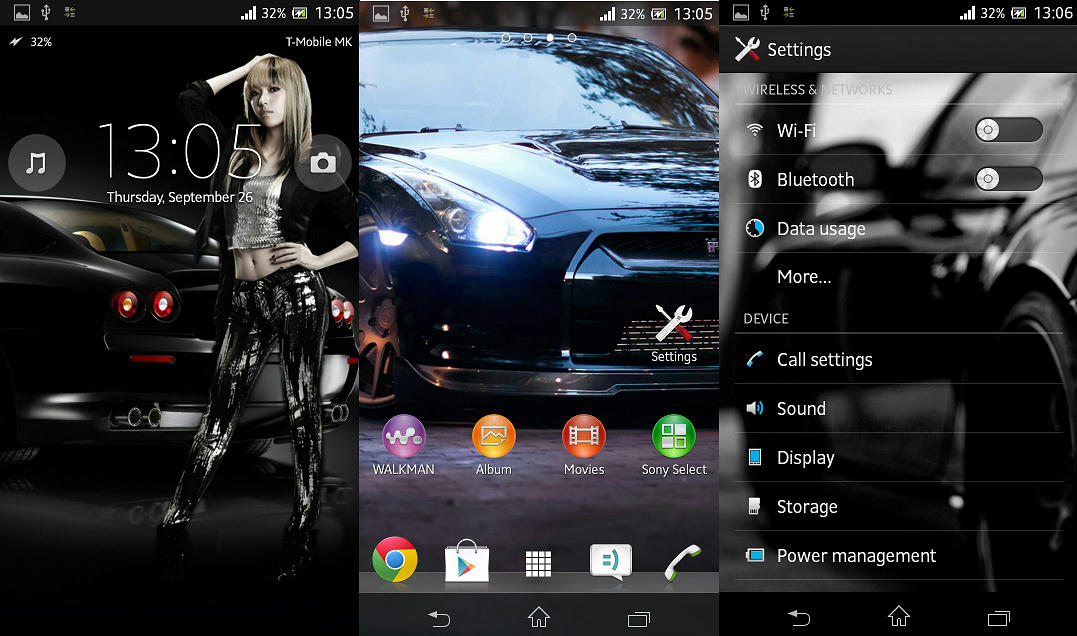
Task: Open the Messaging app in the dock
Action: (611, 562)
